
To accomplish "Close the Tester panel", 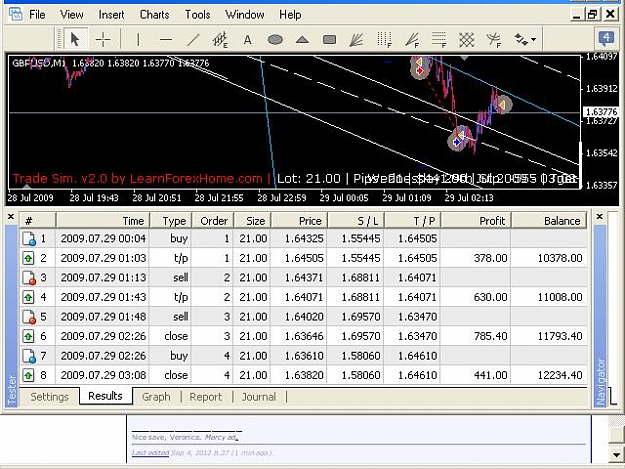I will [11, 216].
